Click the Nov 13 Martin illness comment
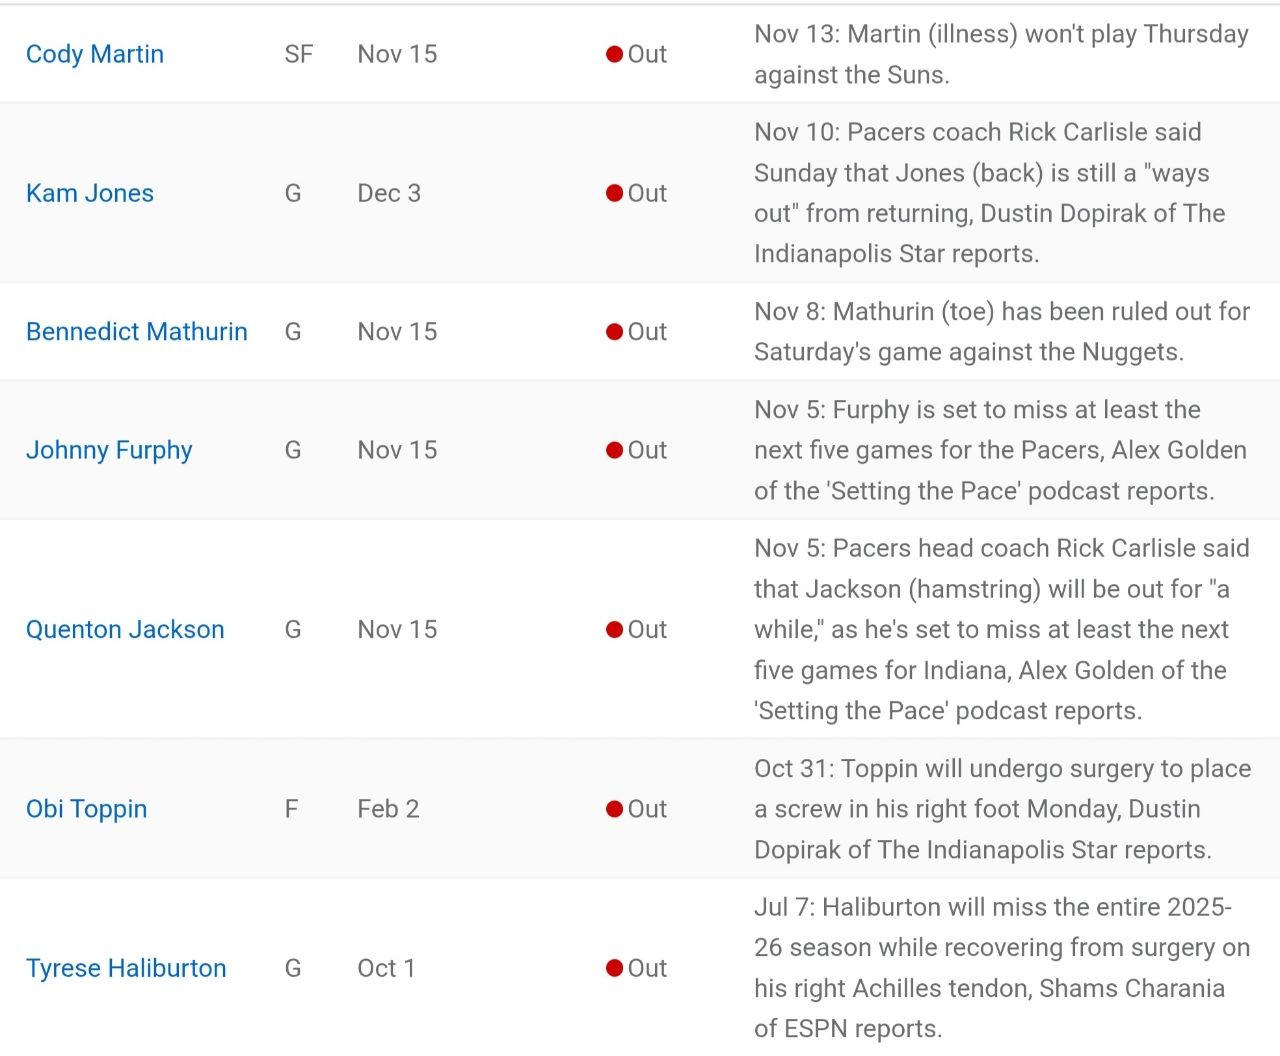Viewport: 1280px width, 1056px height. point(1000,54)
